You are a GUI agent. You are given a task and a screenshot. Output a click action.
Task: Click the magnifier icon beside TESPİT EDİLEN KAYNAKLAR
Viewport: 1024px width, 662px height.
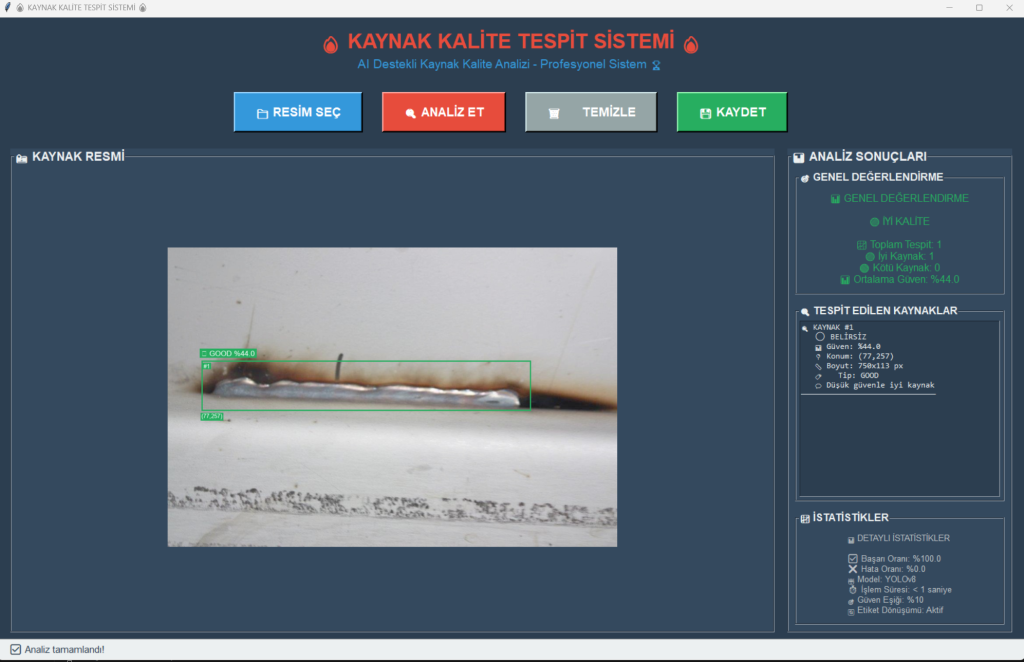click(805, 311)
